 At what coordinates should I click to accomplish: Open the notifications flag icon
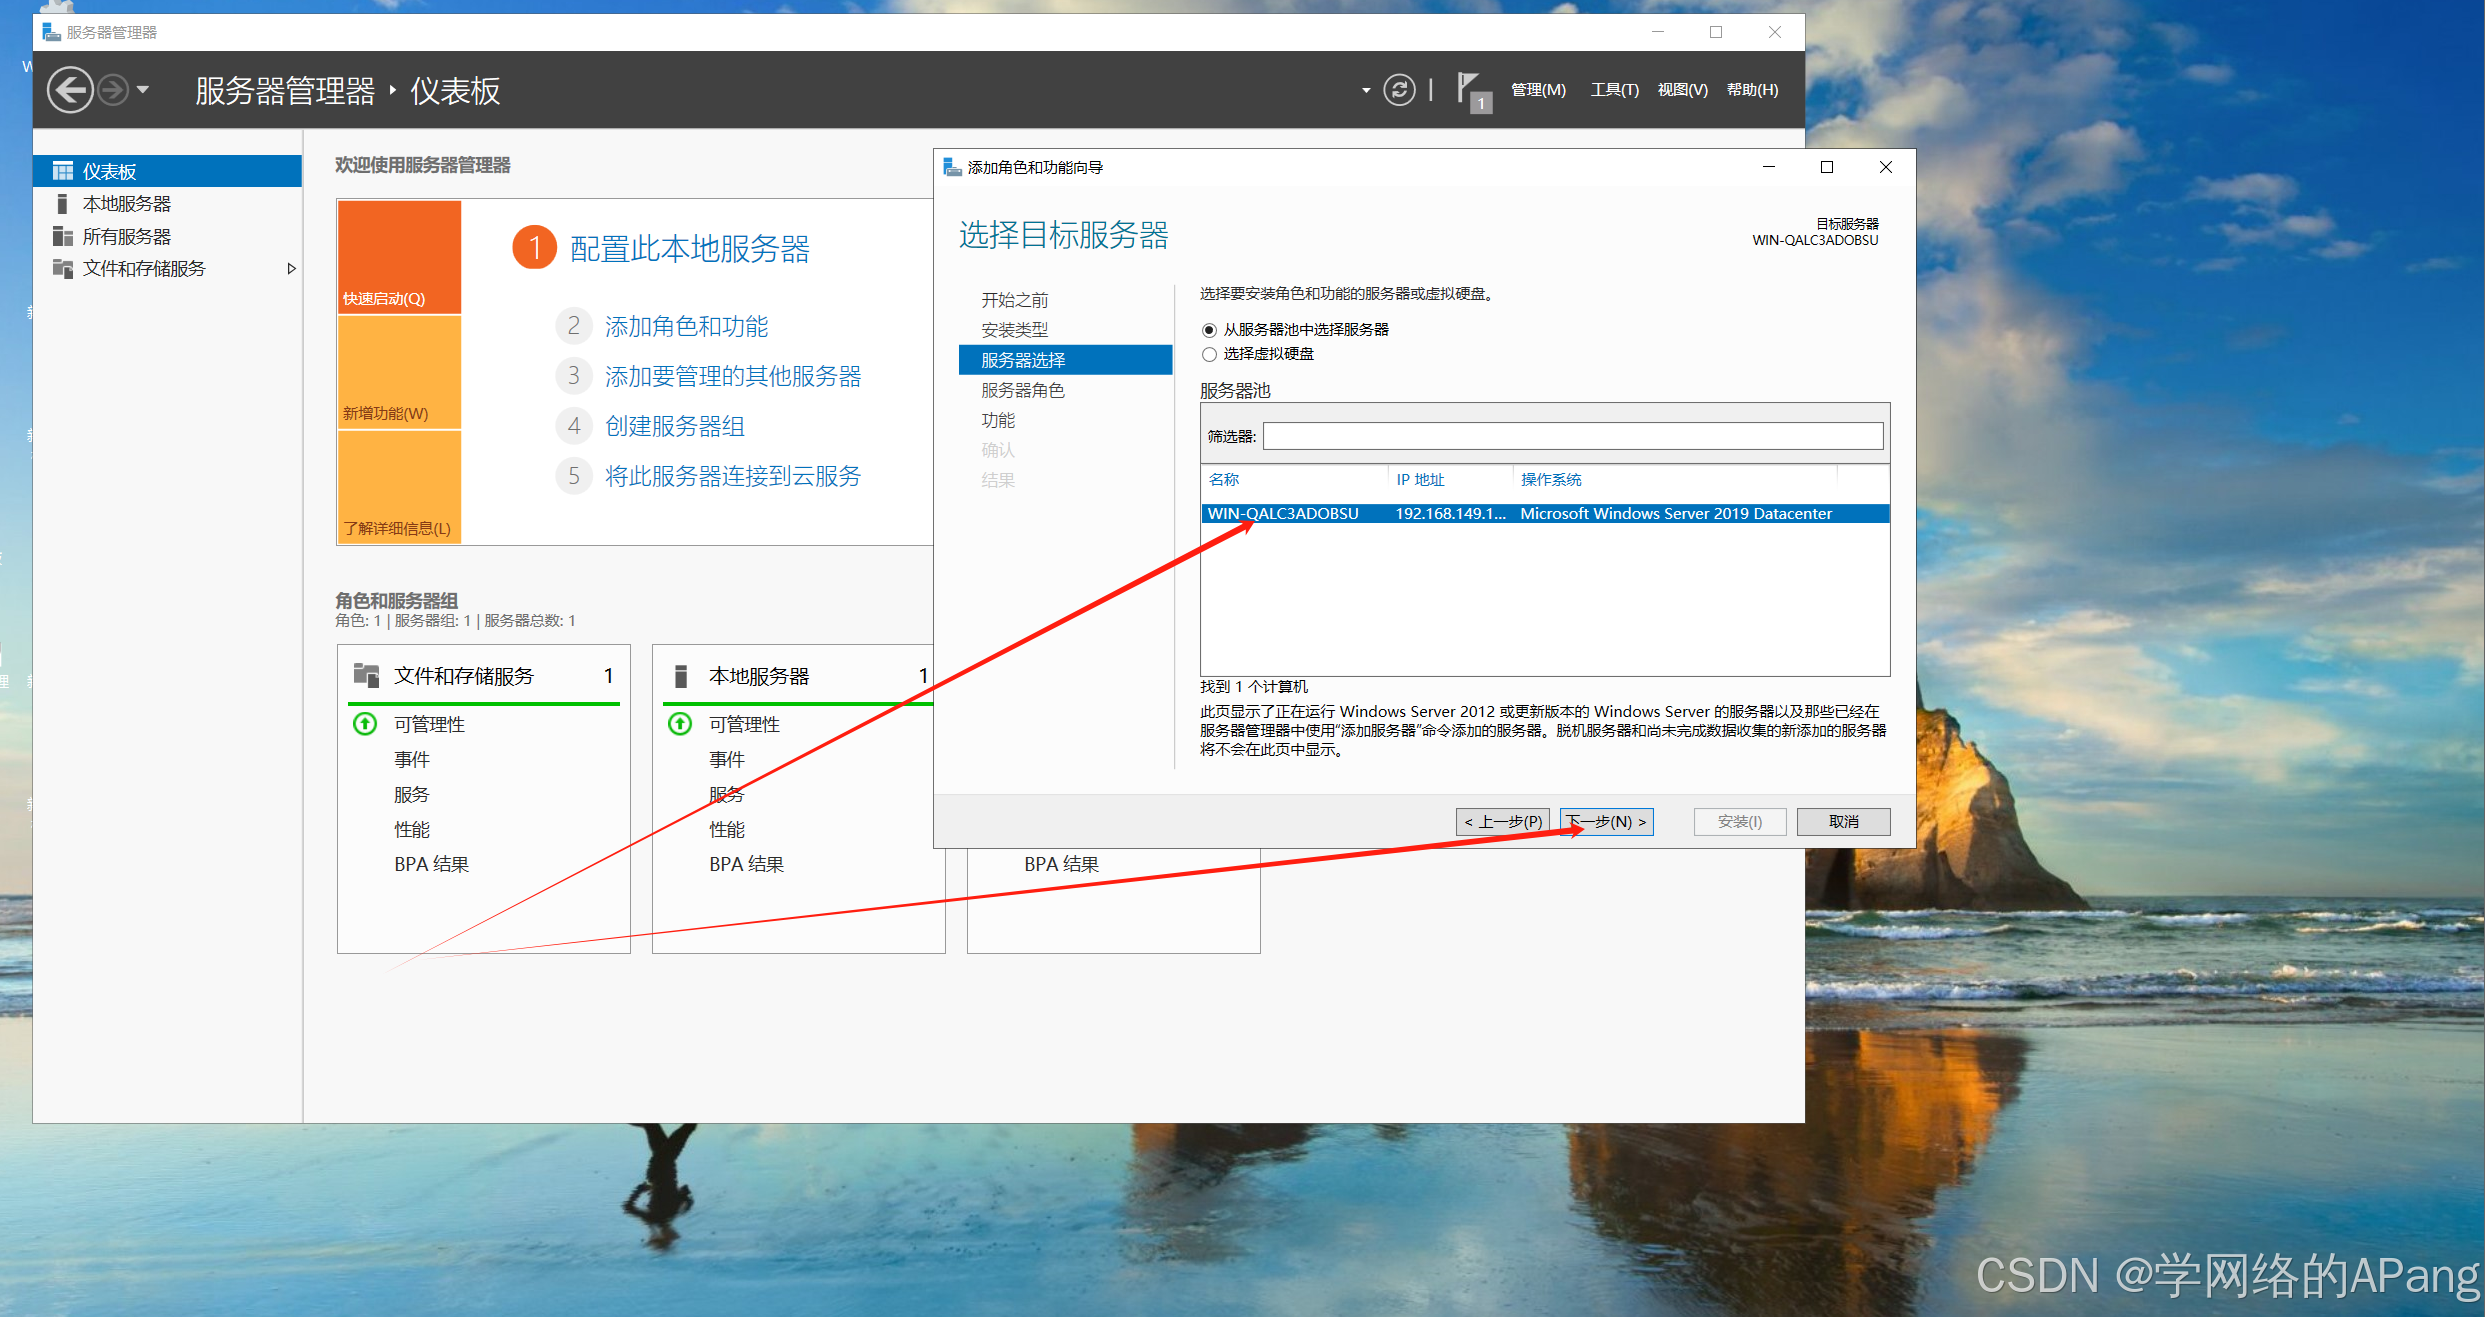pos(1471,90)
